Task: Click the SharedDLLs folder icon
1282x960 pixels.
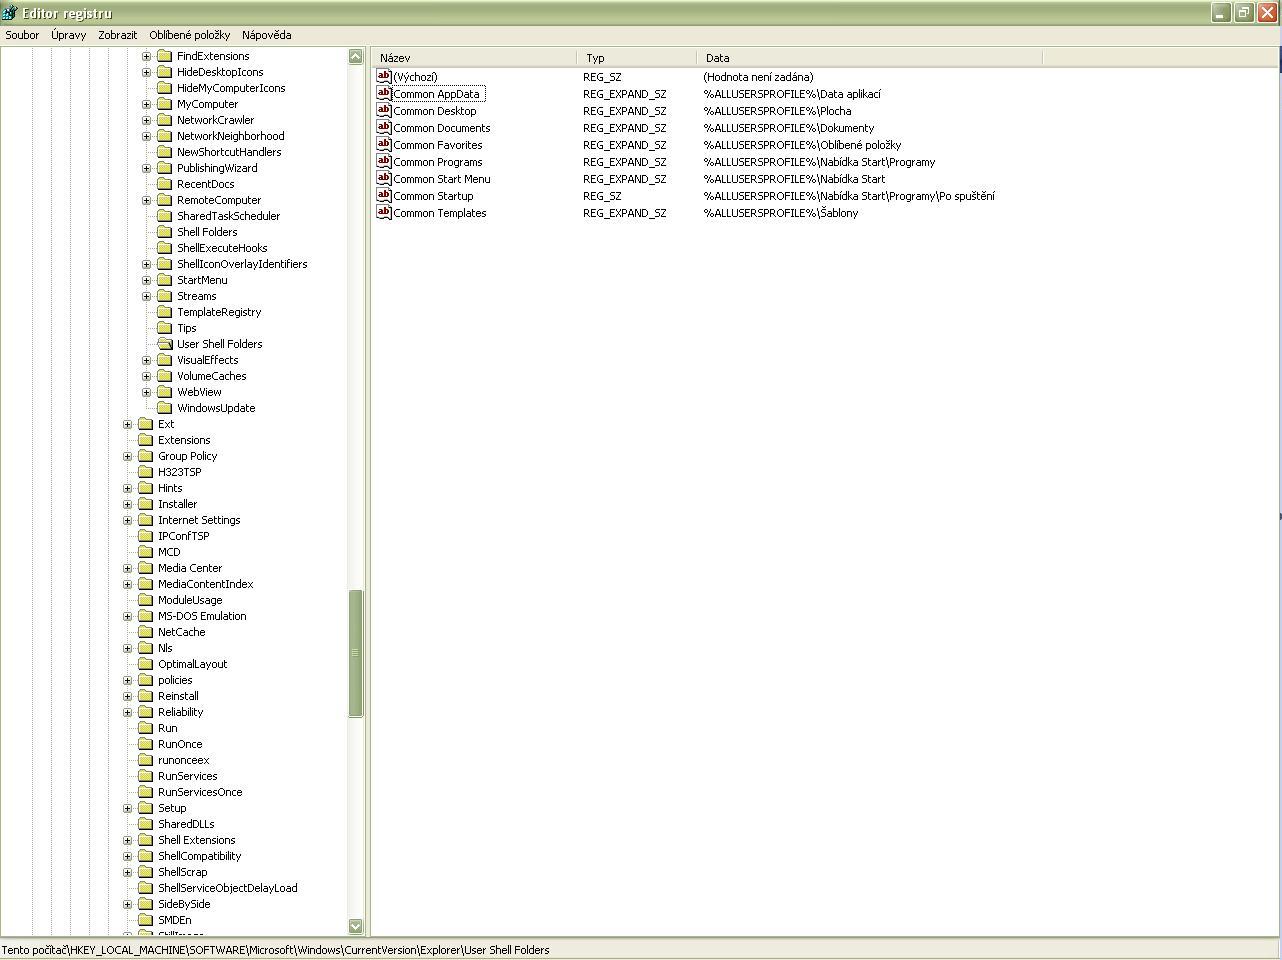Action: pos(146,824)
